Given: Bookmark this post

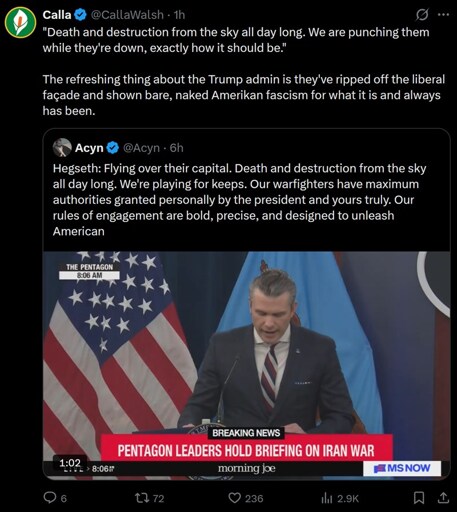Looking at the screenshot, I should click(419, 498).
